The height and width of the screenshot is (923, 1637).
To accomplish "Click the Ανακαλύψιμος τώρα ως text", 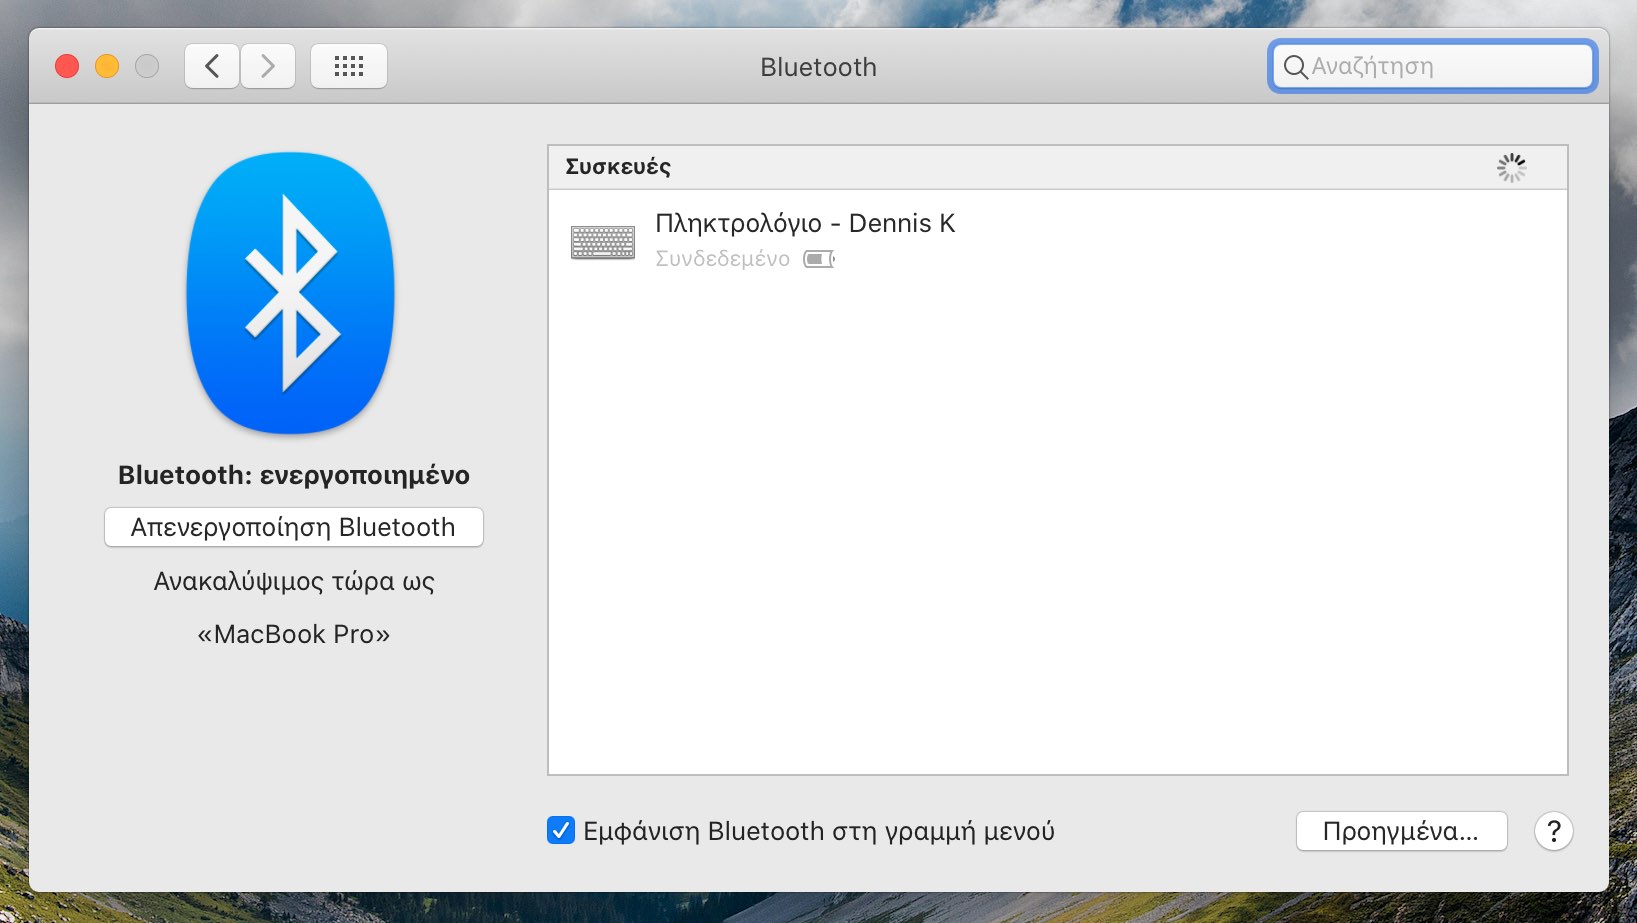I will pos(294,581).
